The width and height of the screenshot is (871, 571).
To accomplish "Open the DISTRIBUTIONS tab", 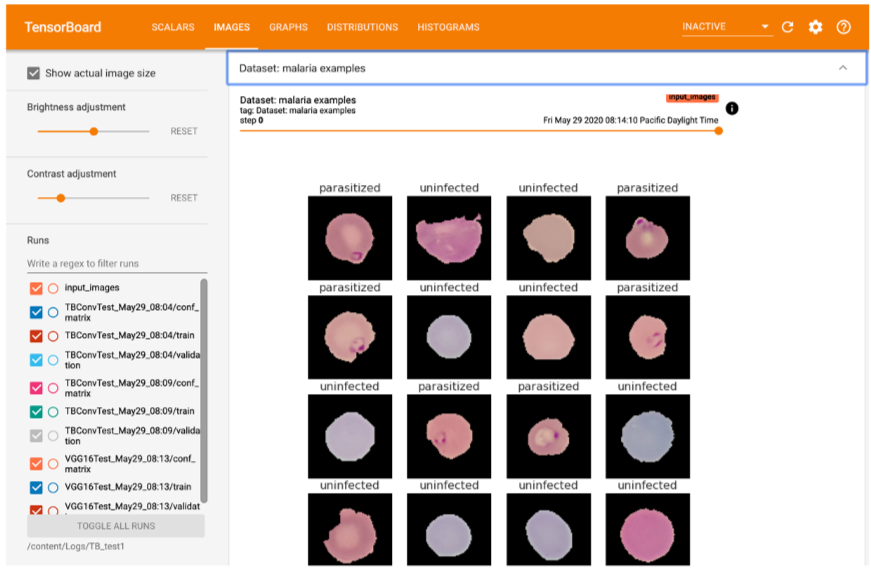I will pyautogui.click(x=362, y=27).
